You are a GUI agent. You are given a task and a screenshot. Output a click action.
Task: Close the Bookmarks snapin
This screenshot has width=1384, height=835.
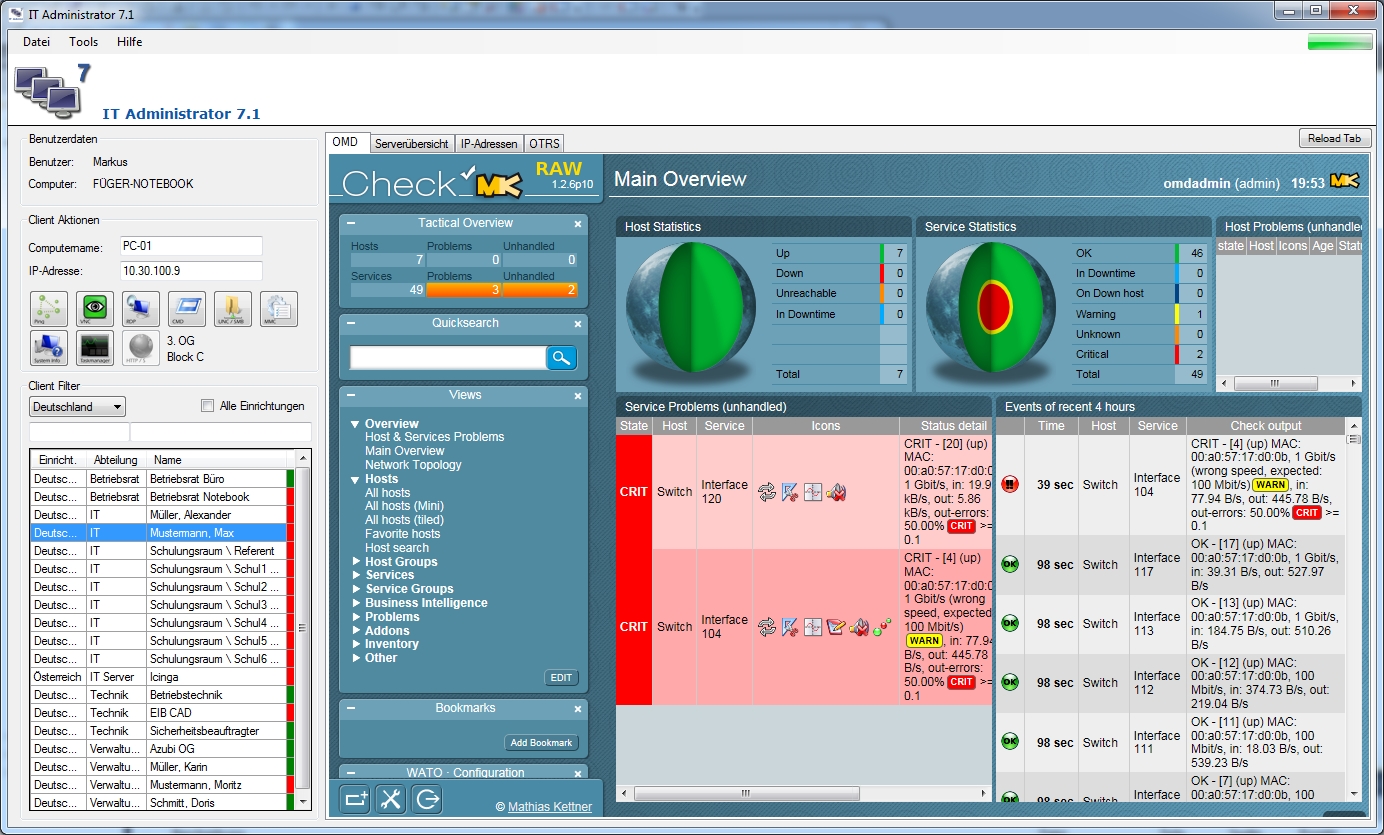pyautogui.click(x=578, y=709)
